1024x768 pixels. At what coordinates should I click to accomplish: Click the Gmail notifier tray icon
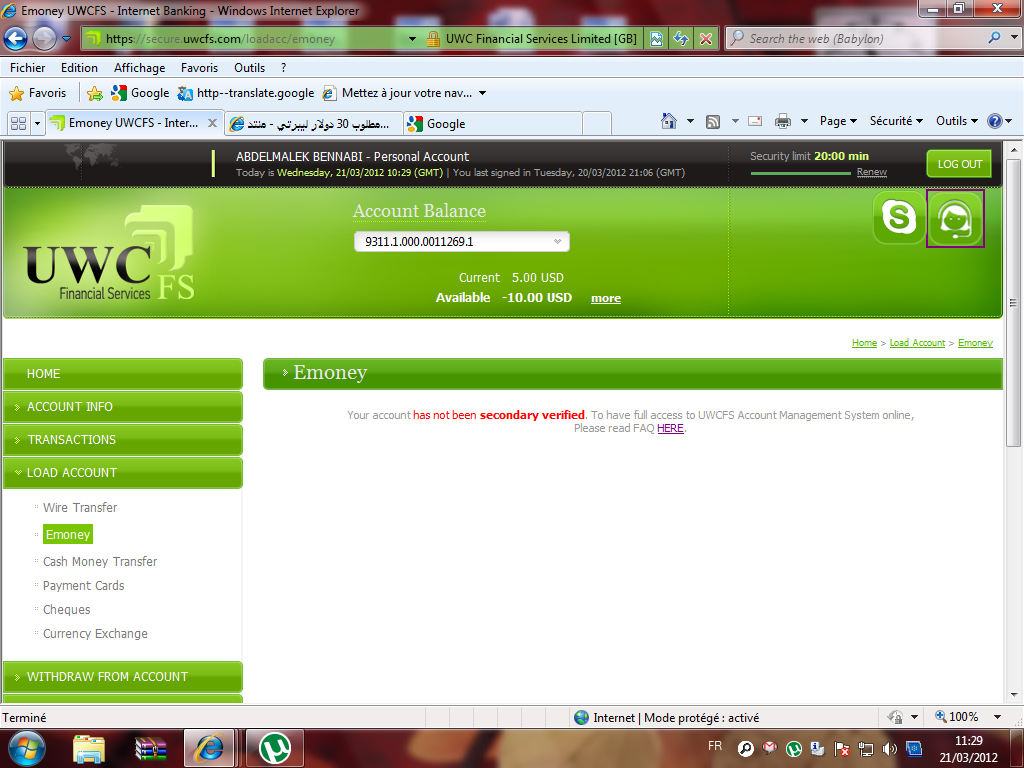769,748
